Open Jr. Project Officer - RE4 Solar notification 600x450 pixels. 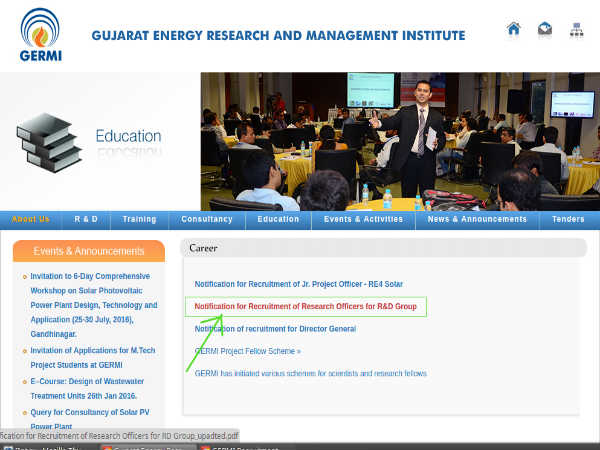pyautogui.click(x=298, y=284)
